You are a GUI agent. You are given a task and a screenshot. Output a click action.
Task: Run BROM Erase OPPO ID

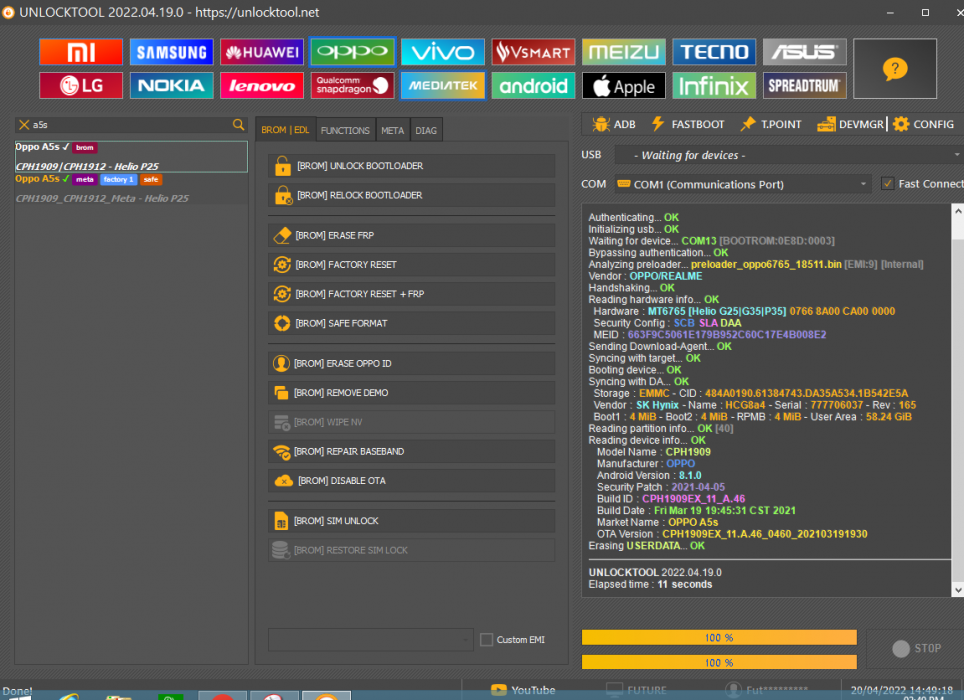pyautogui.click(x=411, y=364)
